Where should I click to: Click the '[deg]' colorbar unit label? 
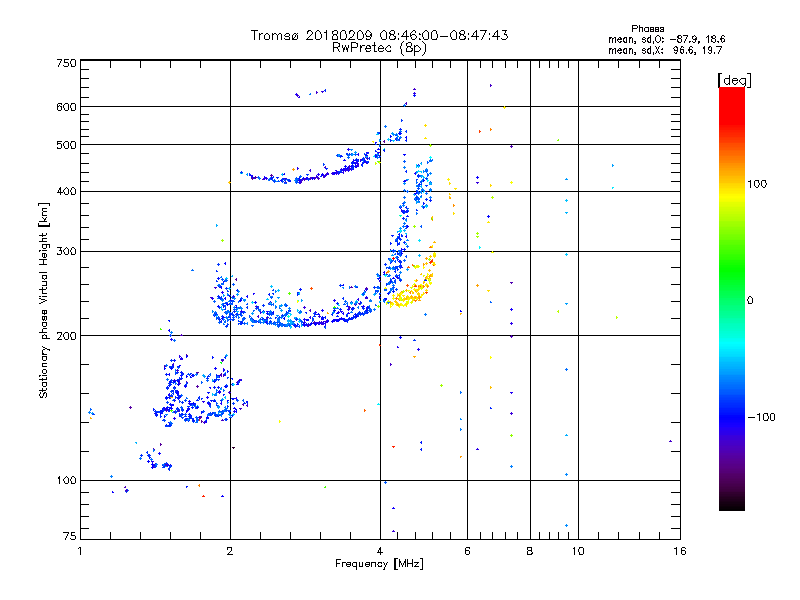734,80
